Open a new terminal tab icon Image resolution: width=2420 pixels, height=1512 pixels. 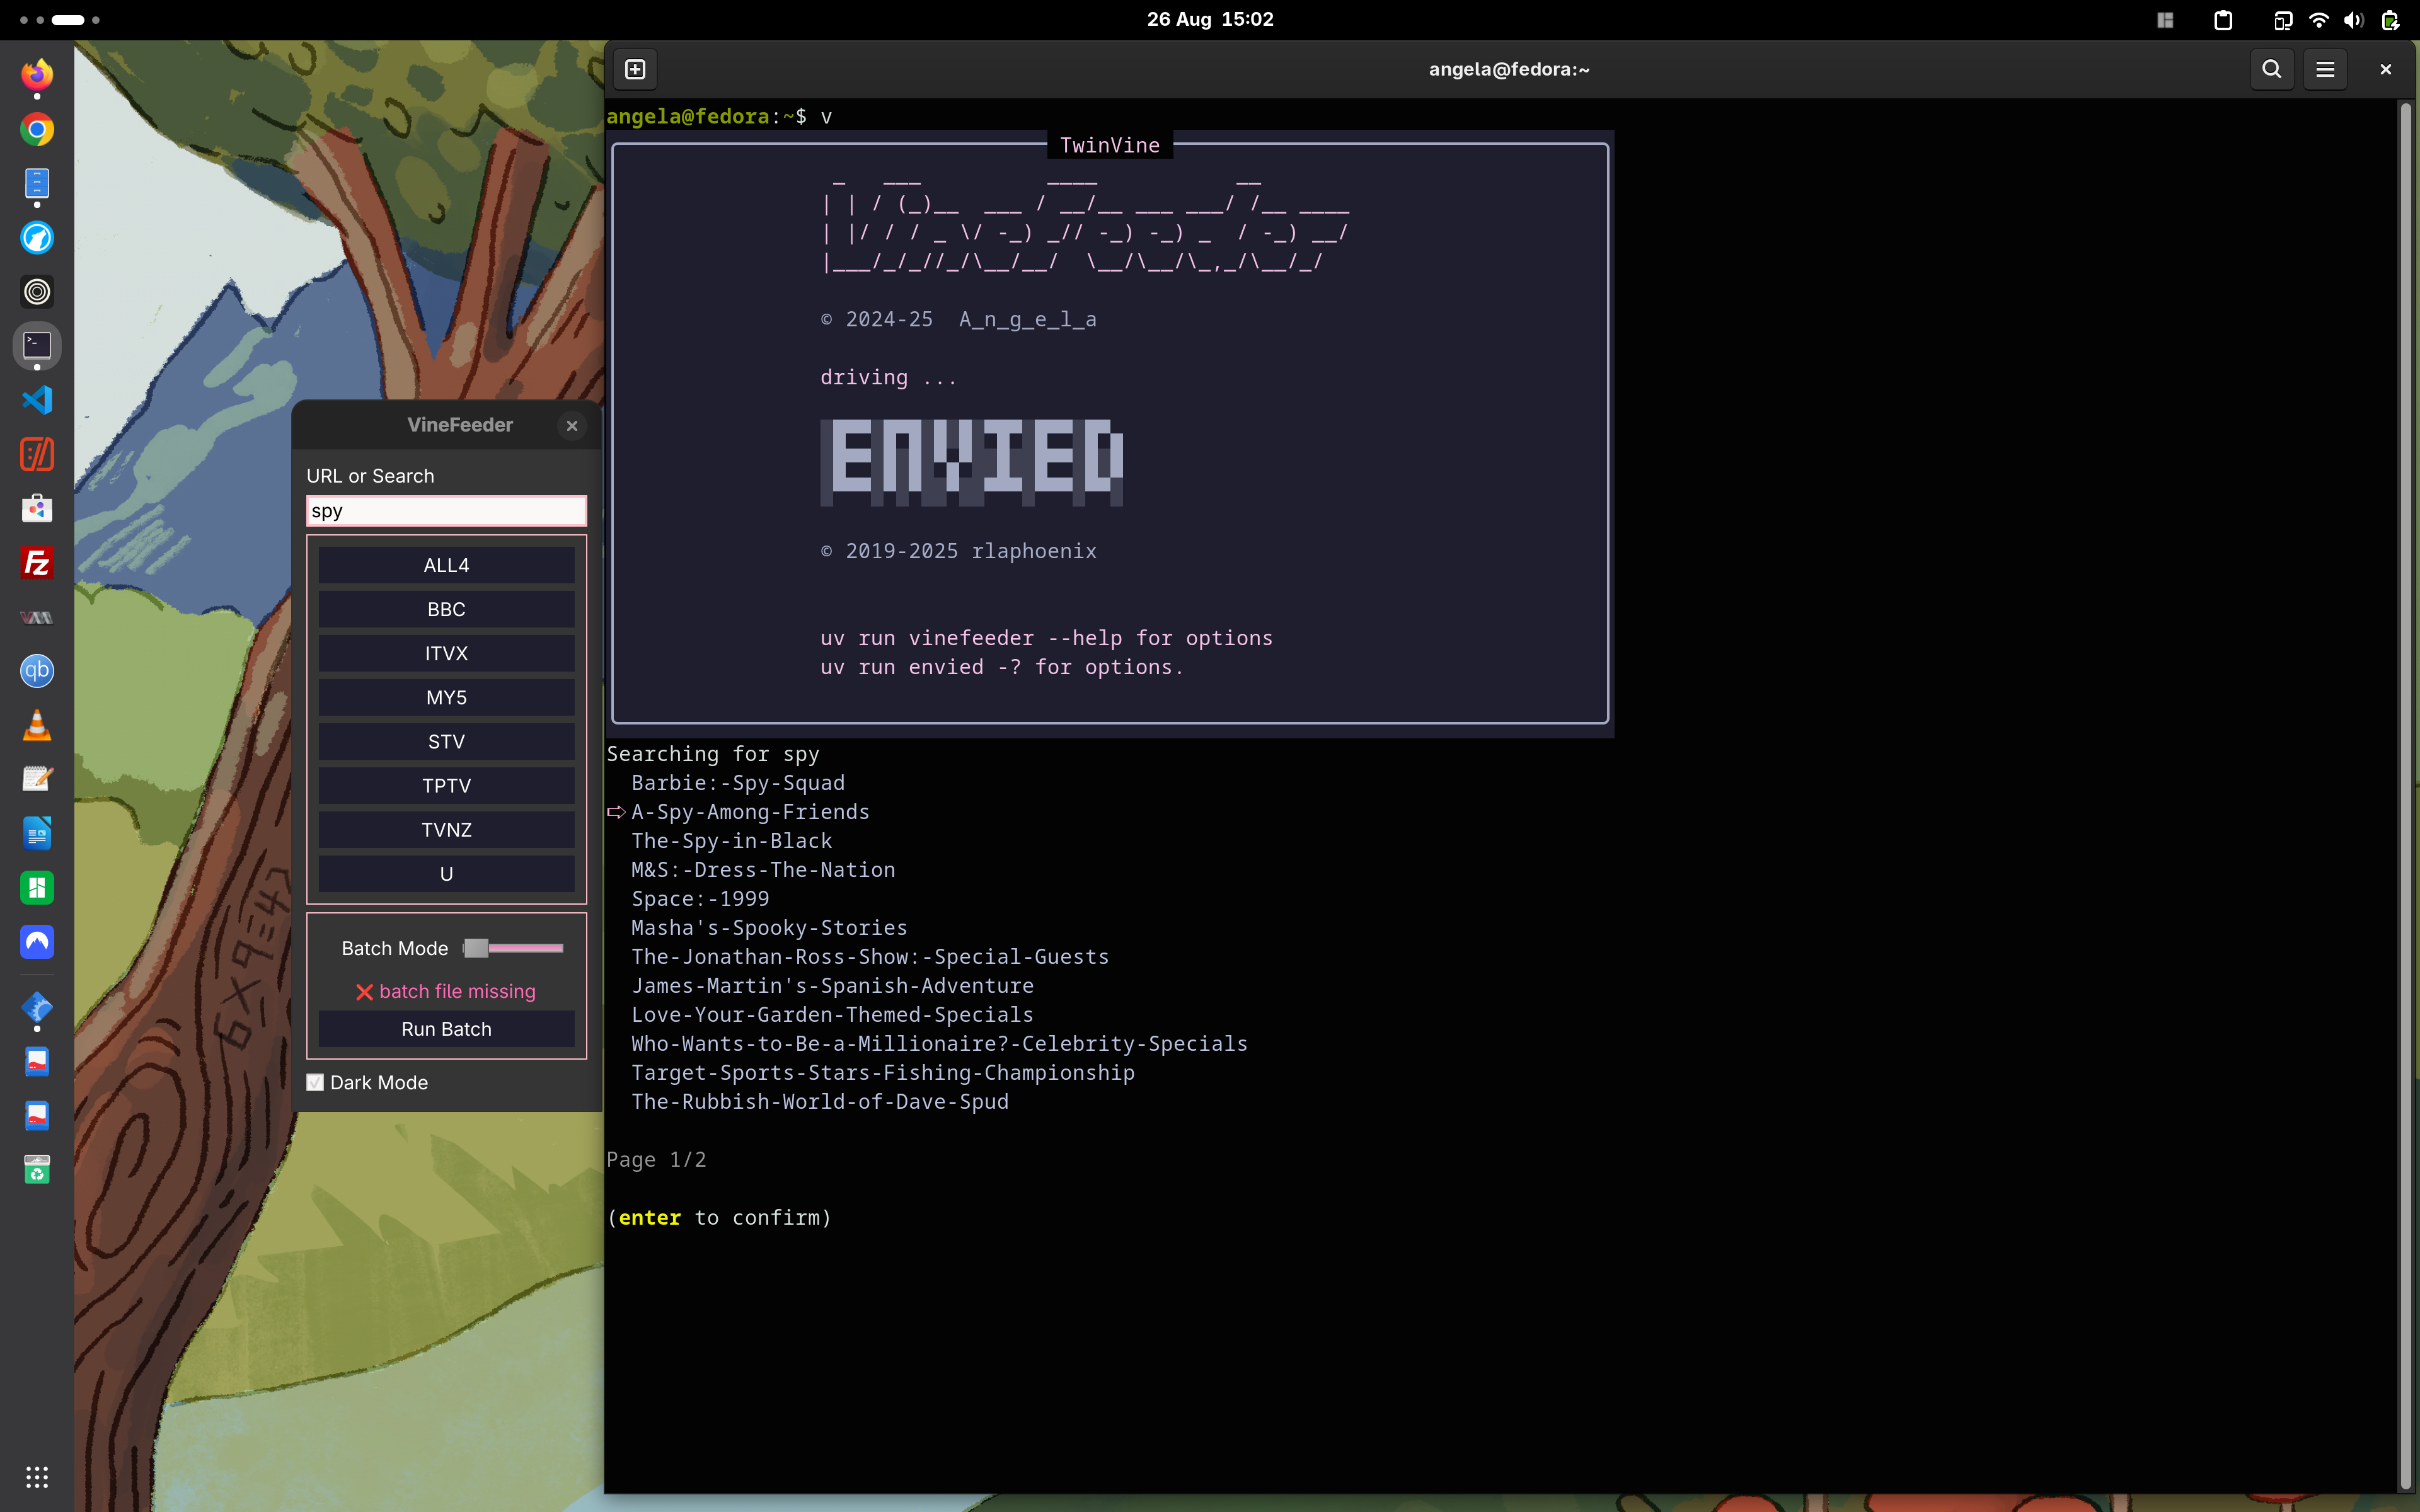click(x=635, y=69)
